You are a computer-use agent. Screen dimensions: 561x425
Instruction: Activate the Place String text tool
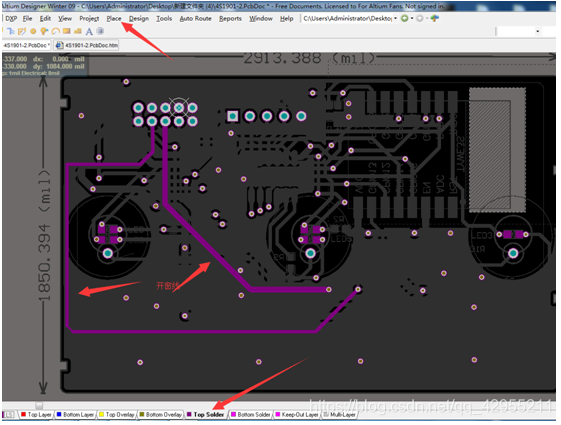click(89, 31)
